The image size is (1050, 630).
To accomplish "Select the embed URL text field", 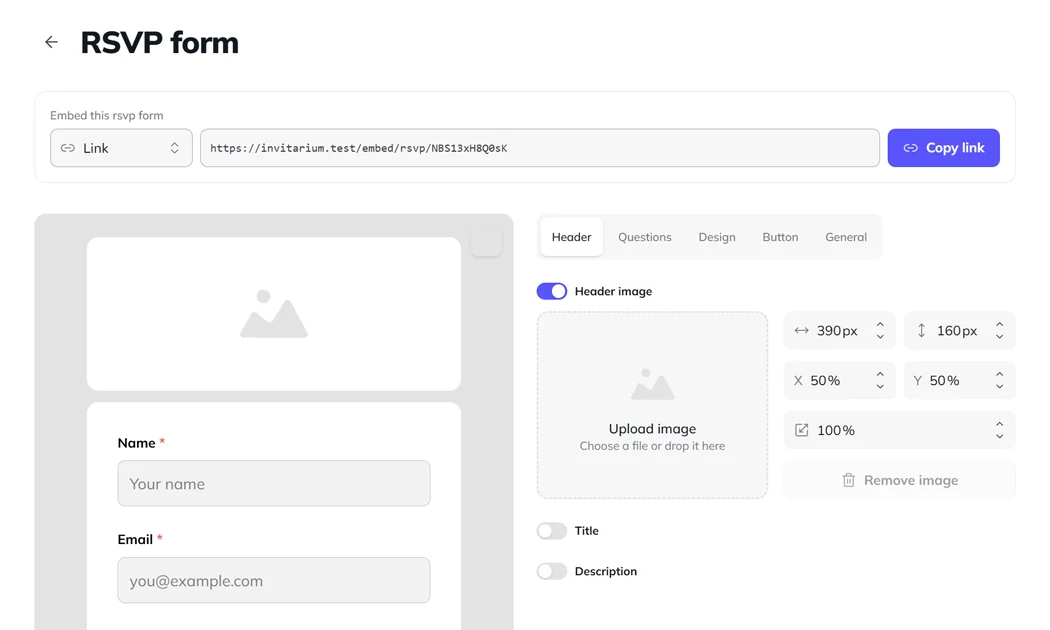I will tap(540, 148).
